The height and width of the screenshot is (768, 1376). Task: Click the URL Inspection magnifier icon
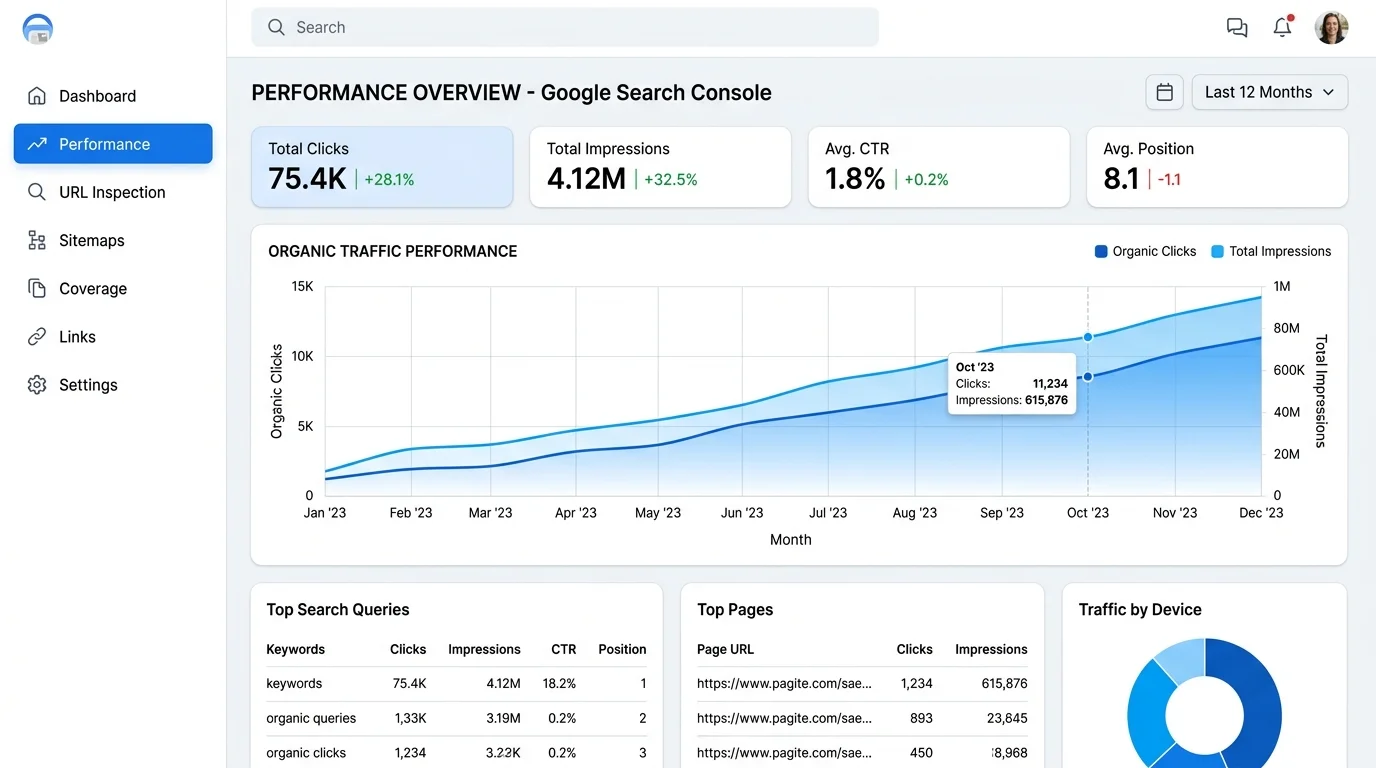[37, 192]
